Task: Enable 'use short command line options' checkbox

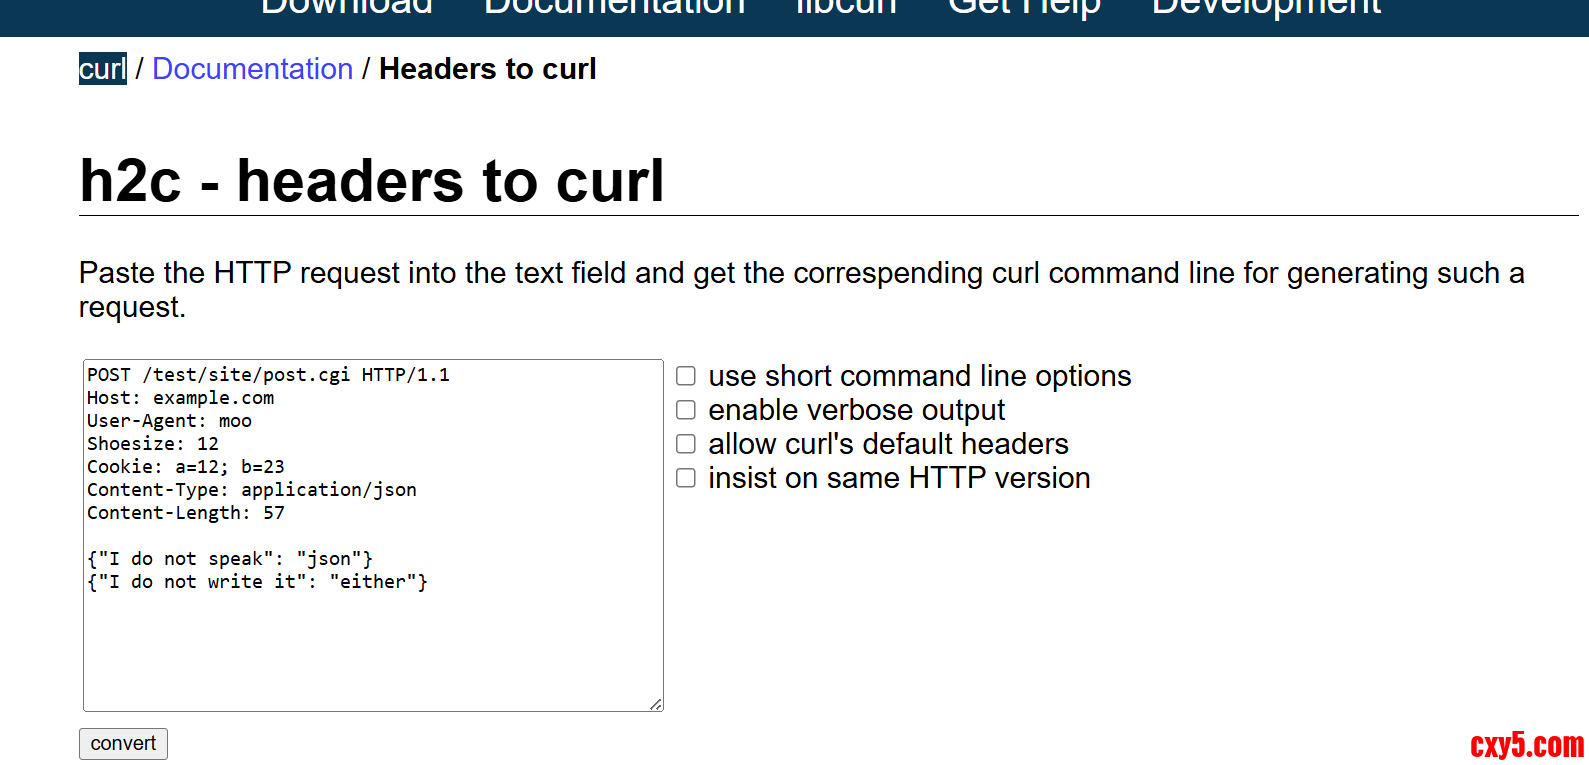Action: [x=686, y=376]
